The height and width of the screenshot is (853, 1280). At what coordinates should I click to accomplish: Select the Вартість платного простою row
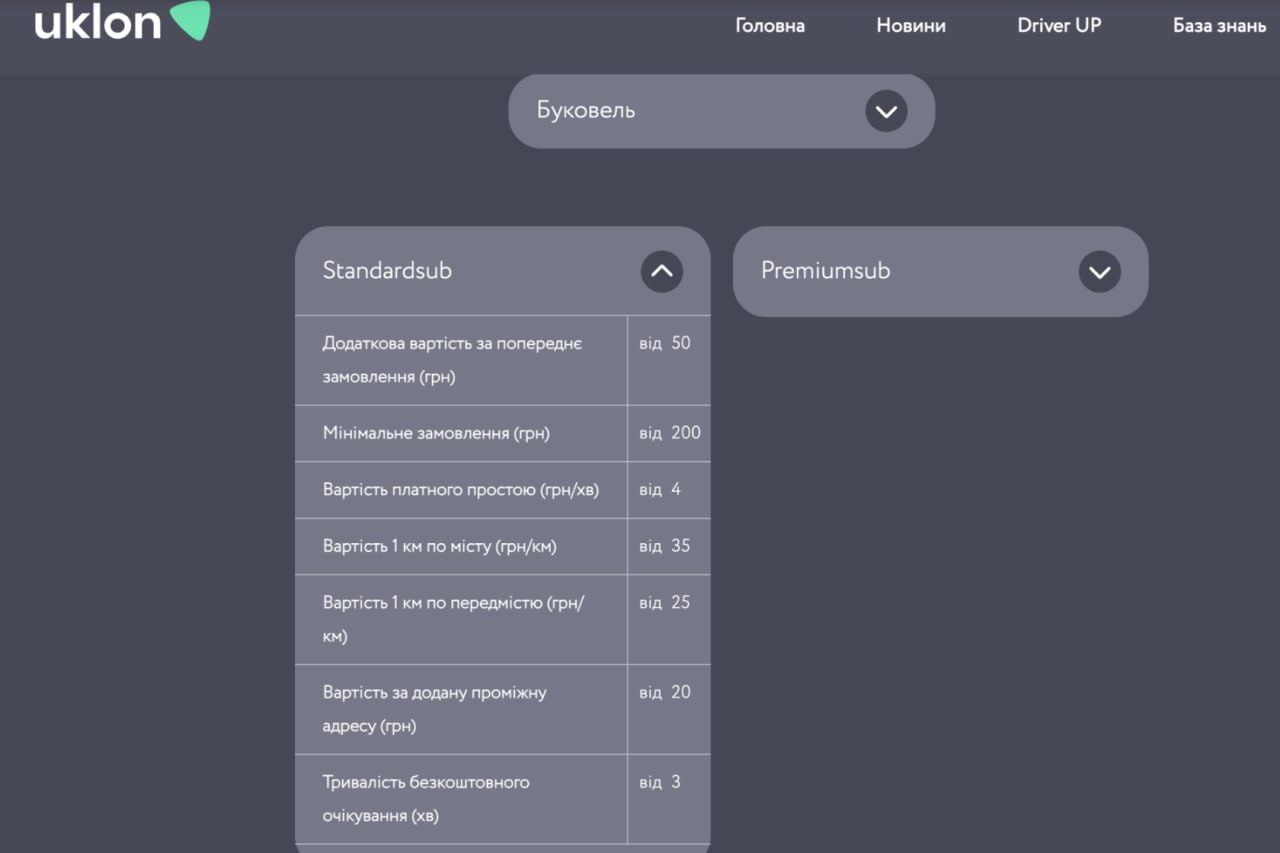click(460, 490)
